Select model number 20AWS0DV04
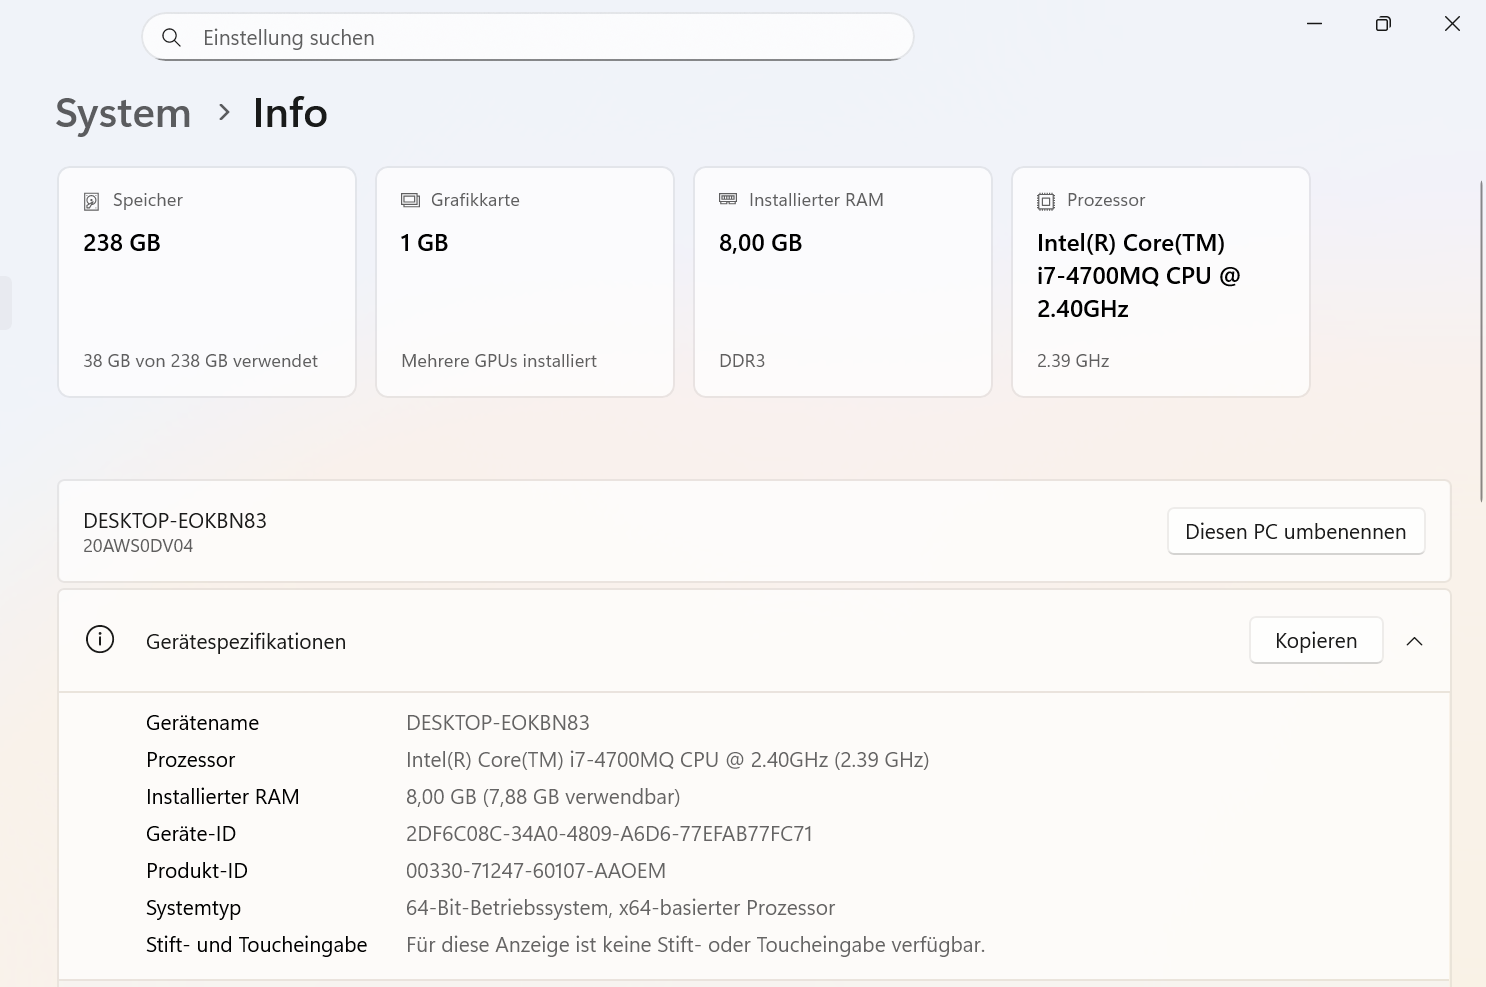The width and height of the screenshot is (1486, 987). click(138, 546)
